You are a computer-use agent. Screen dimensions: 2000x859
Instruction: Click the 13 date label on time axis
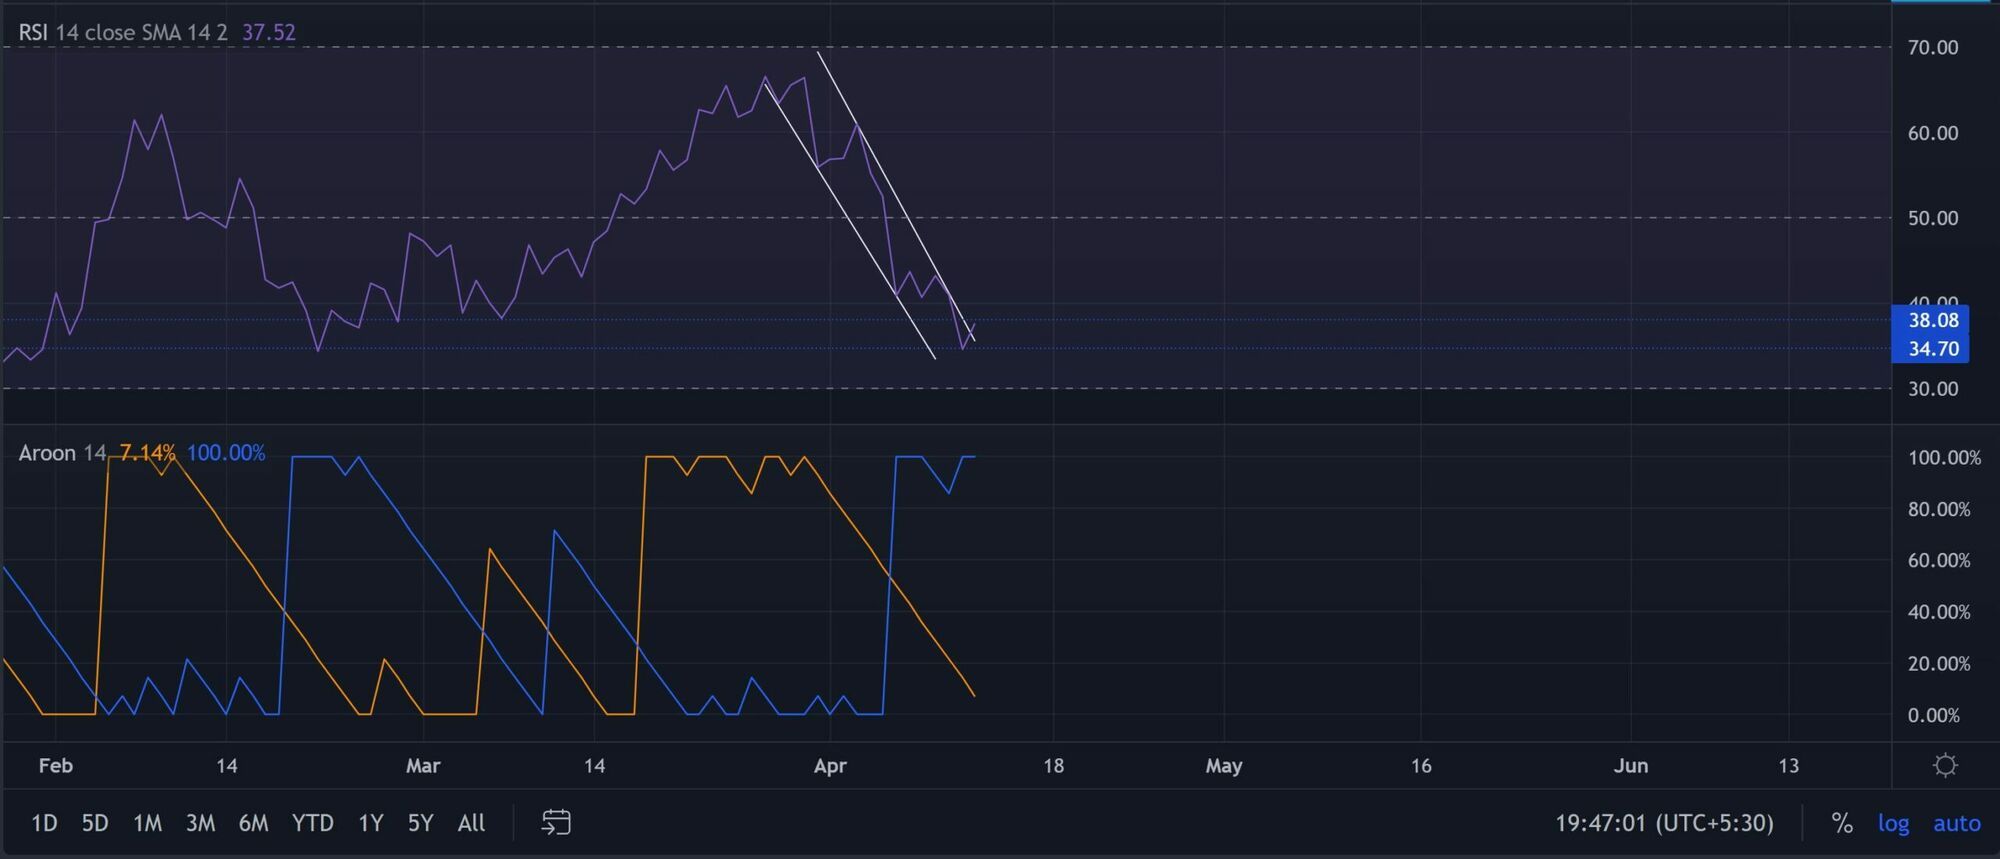click(x=1788, y=766)
